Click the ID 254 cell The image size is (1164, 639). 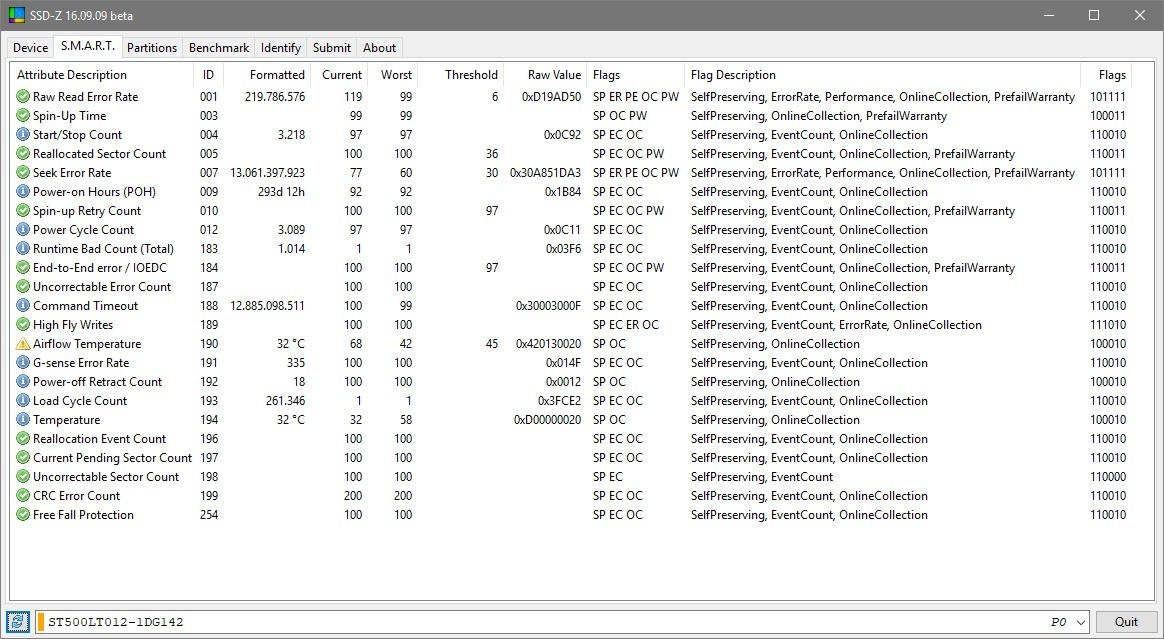click(x=209, y=515)
